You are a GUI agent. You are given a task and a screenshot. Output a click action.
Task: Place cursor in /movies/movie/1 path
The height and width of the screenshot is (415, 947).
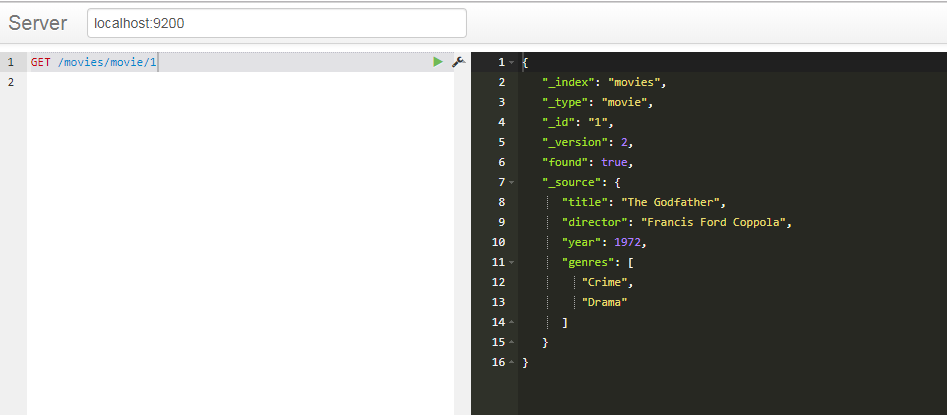click(x=107, y=62)
